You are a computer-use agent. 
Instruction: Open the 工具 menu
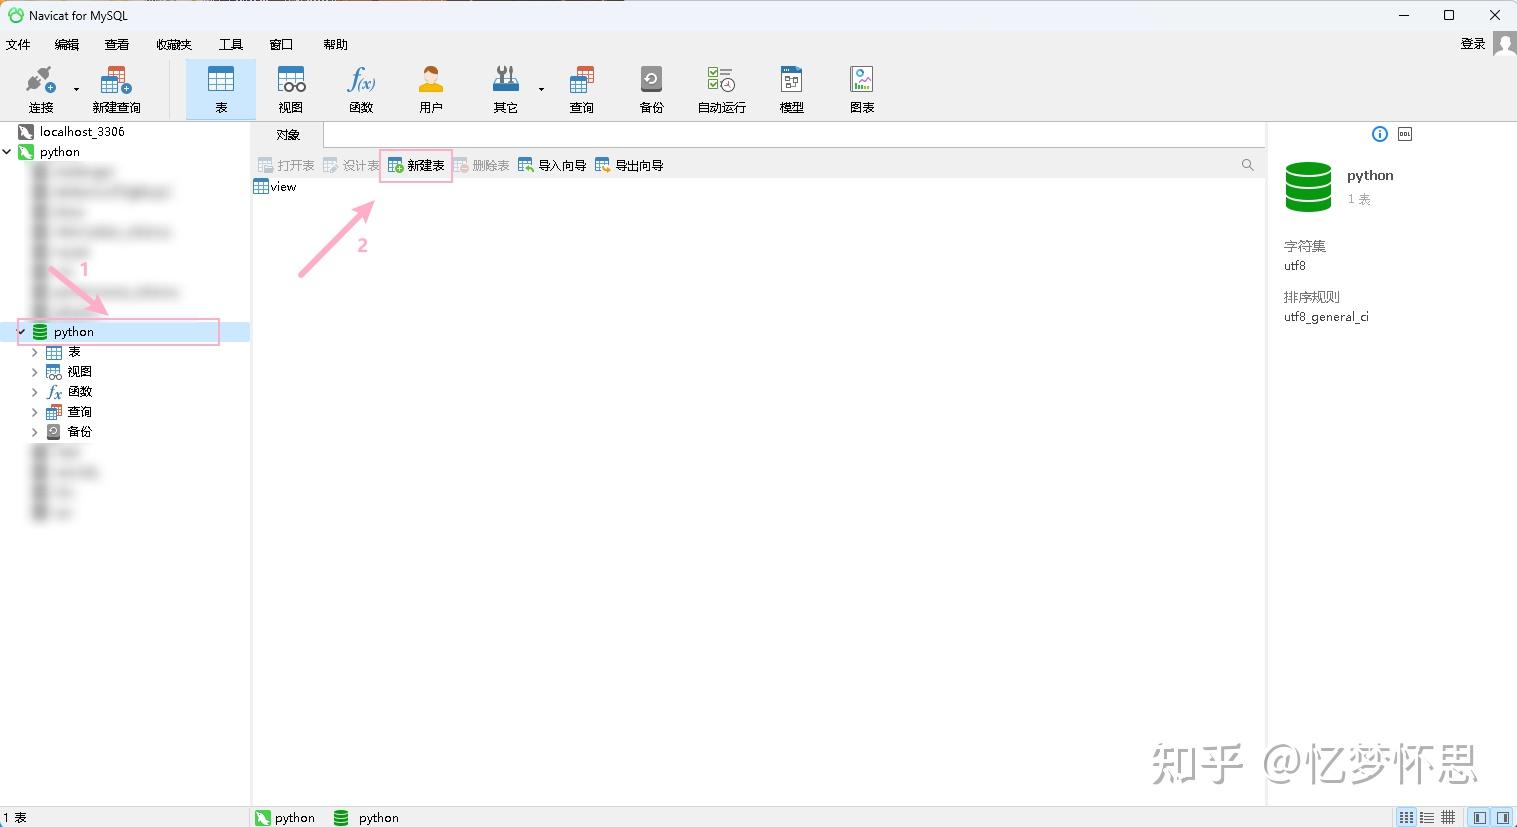pyautogui.click(x=230, y=44)
